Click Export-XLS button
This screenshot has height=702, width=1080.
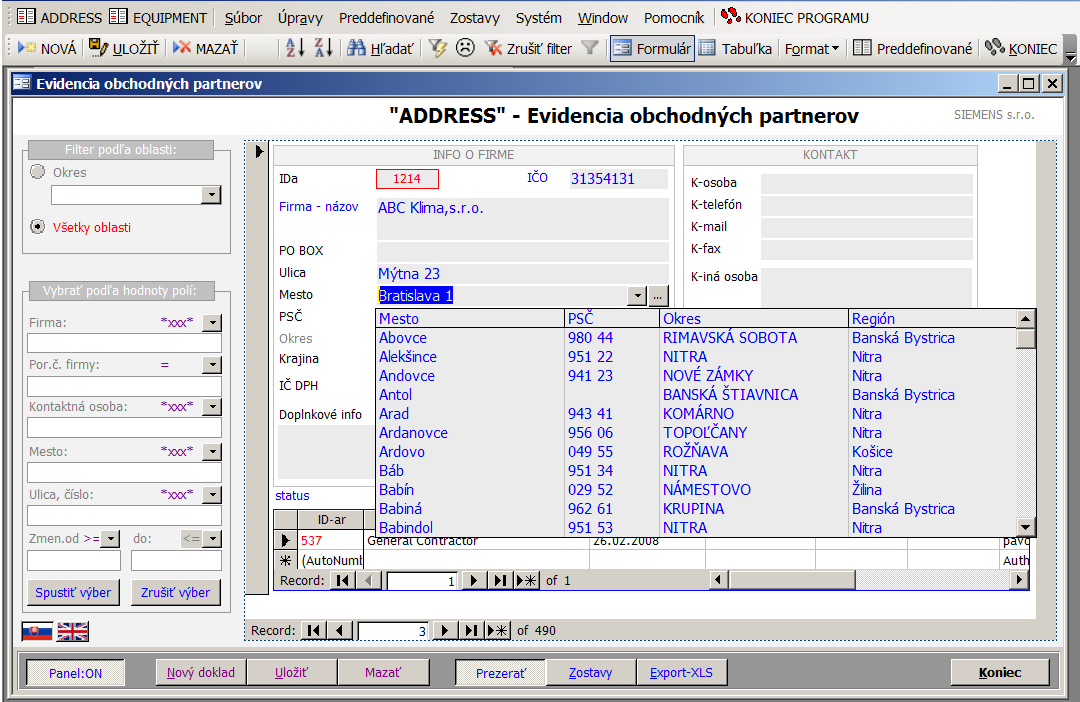tap(681, 672)
